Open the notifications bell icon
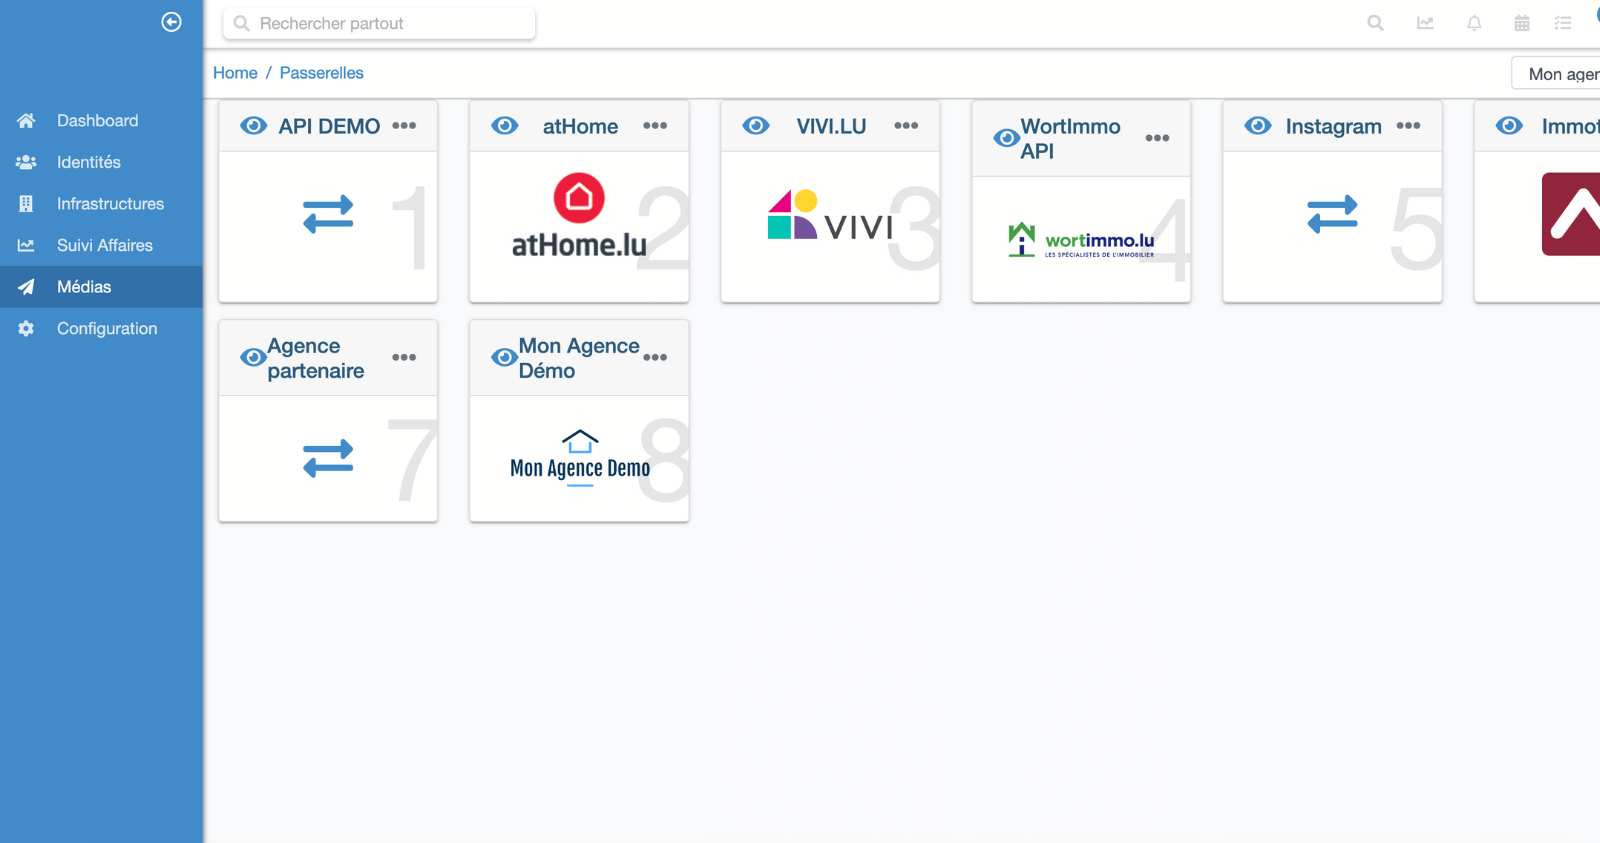1600x843 pixels. [1474, 23]
